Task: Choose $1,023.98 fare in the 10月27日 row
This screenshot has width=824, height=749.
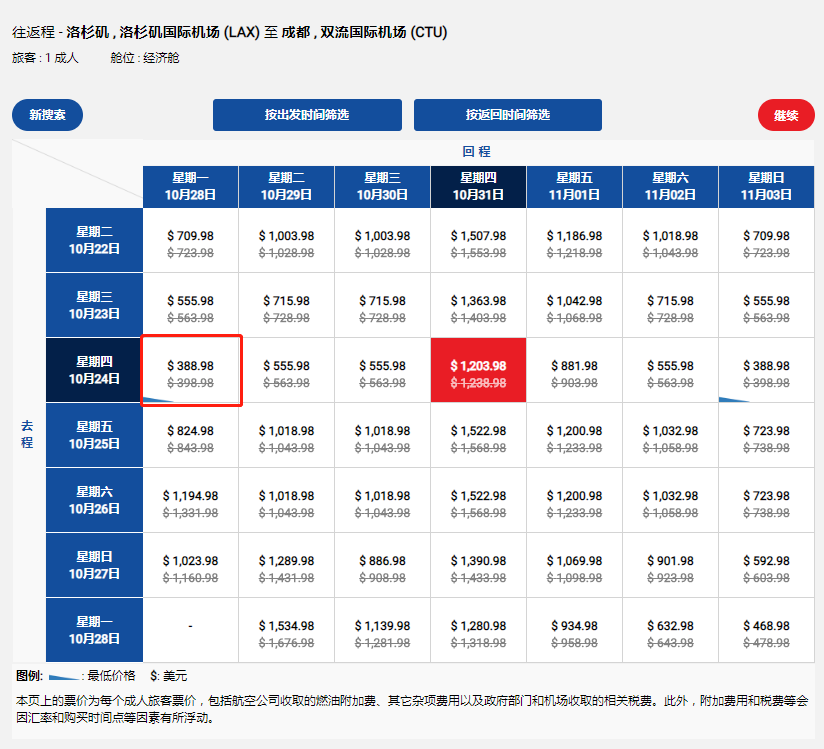Action: point(190,565)
